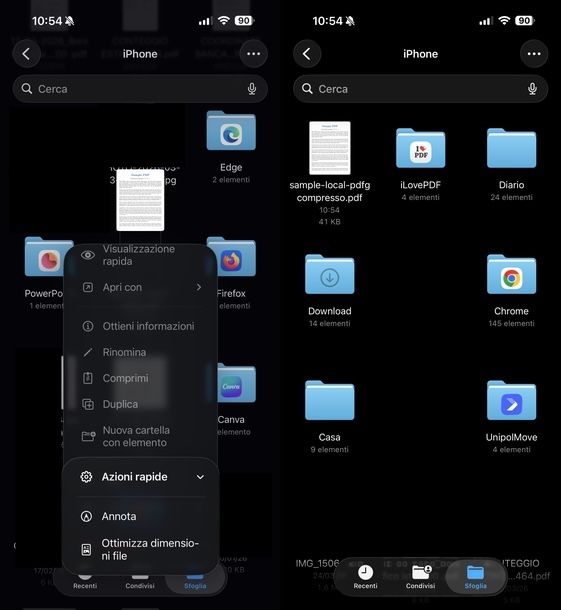Viewport: 561px width, 610px height.
Task: Tap '24 elementi' under Diario
Action: pyautogui.click(x=512, y=197)
